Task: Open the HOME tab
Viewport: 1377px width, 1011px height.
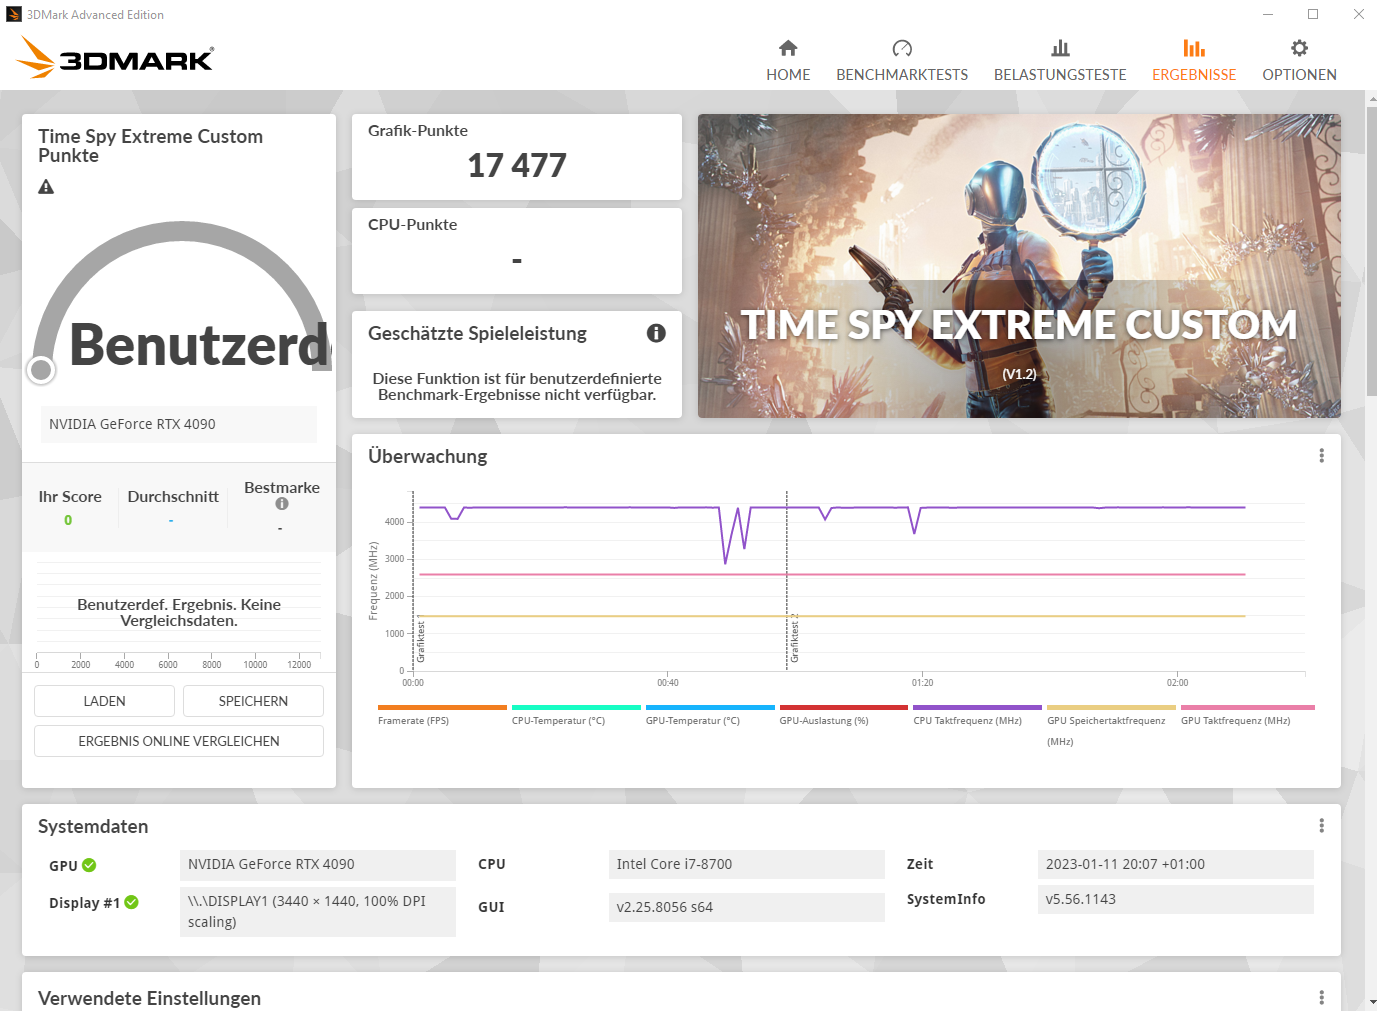Action: pyautogui.click(x=788, y=61)
